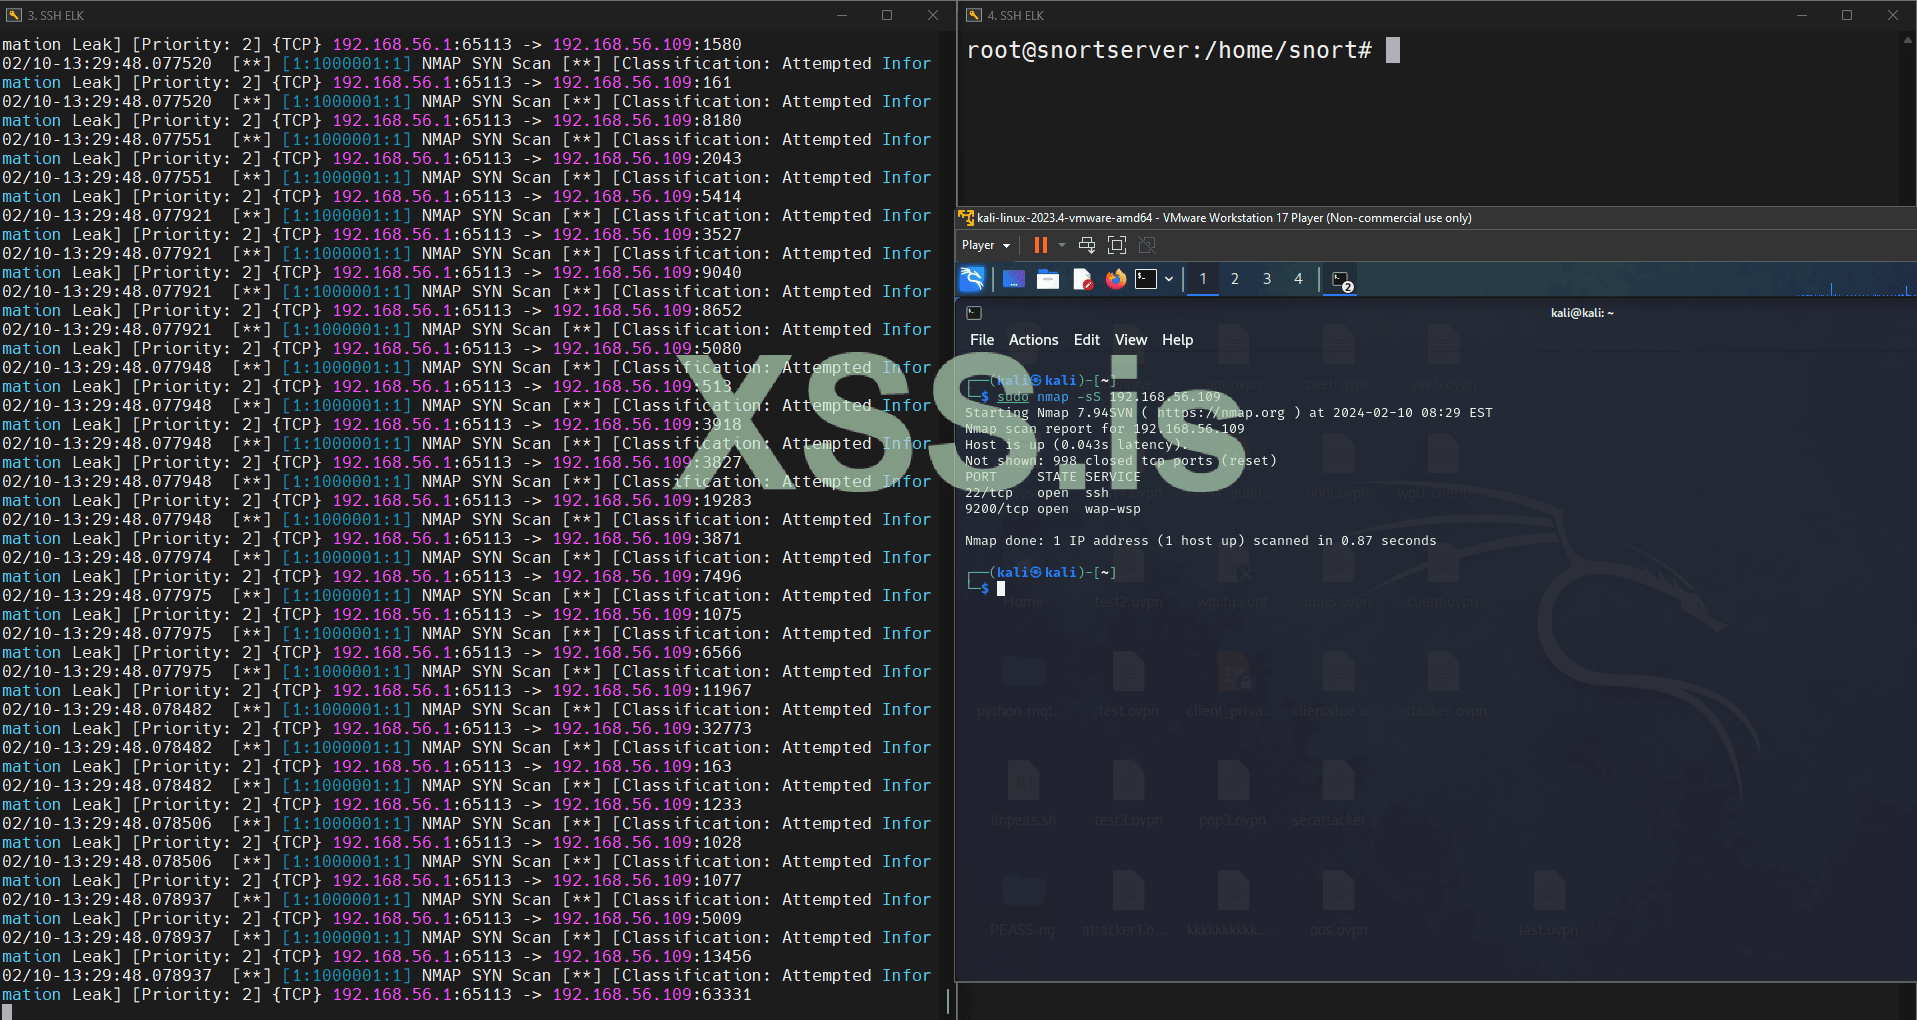Open the Actions menu in Kali terminal
Viewport: 1917px width, 1020px height.
(x=1033, y=340)
